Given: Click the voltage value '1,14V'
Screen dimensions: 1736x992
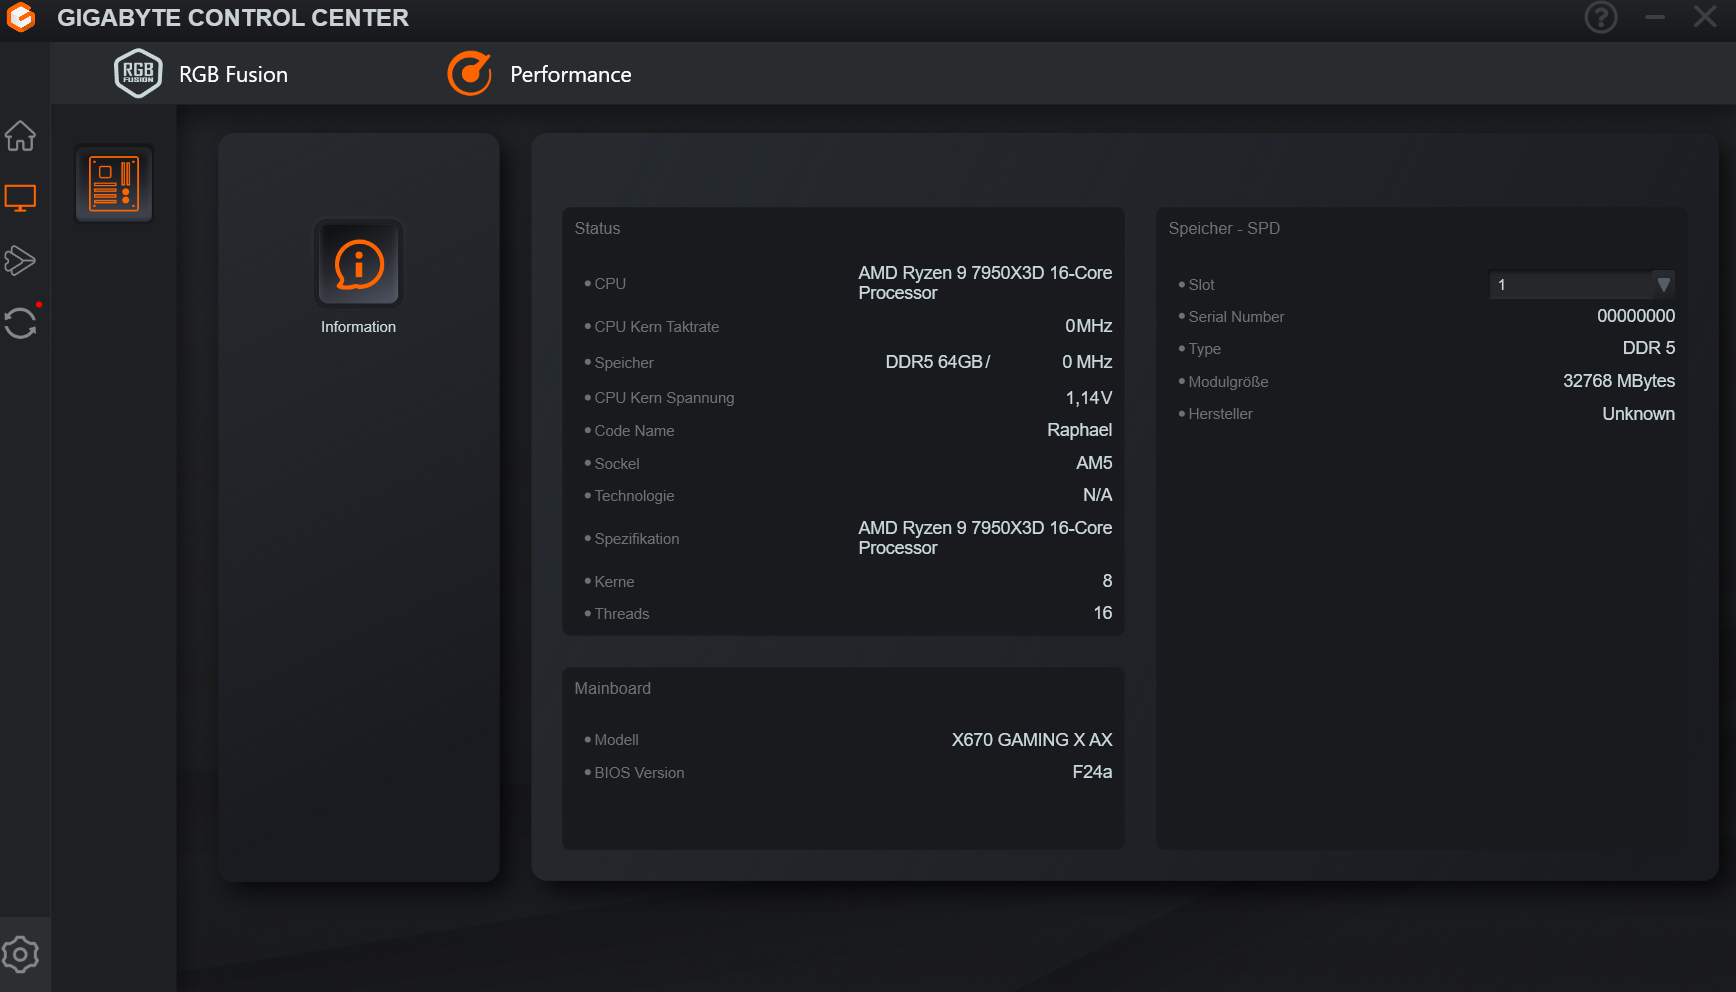Looking at the screenshot, I should [x=1089, y=398].
